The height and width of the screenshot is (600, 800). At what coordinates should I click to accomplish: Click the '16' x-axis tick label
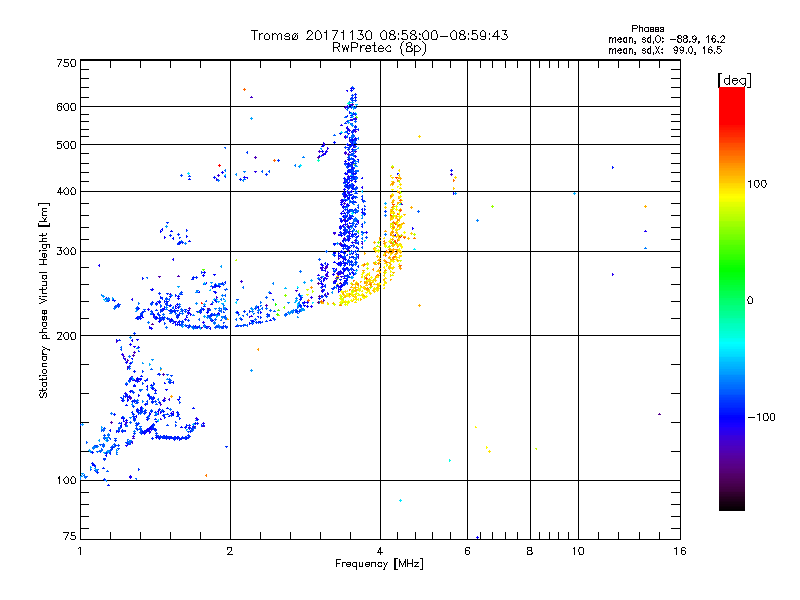coord(680,551)
